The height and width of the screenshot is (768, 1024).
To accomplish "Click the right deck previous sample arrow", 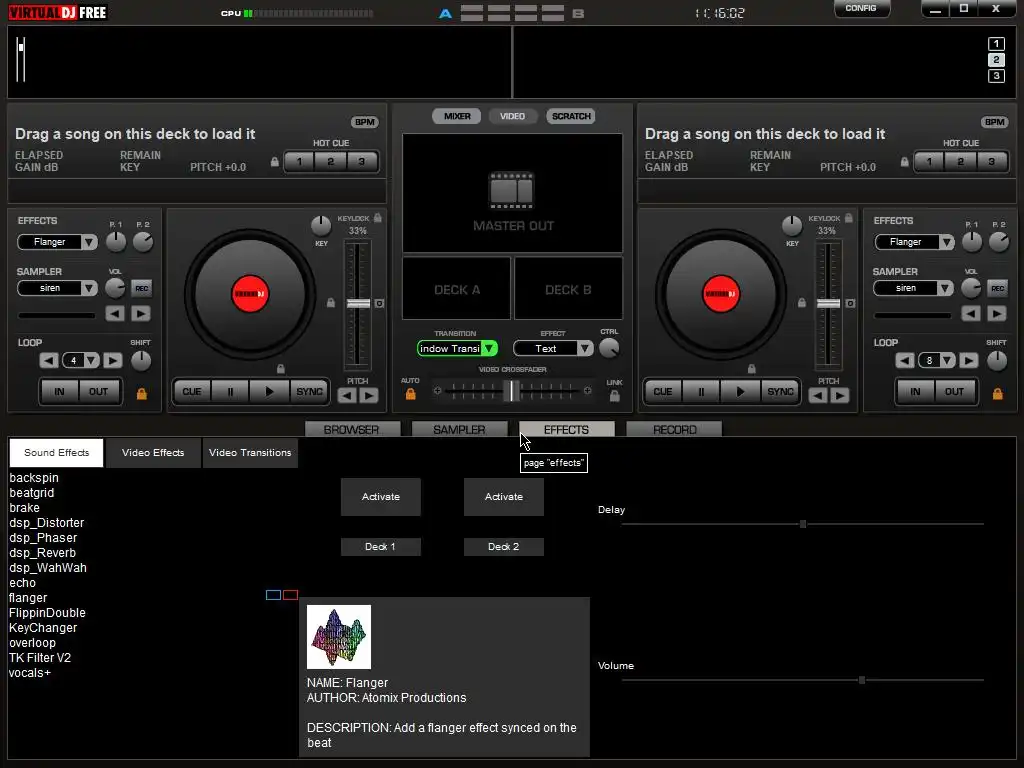I will [x=971, y=314].
